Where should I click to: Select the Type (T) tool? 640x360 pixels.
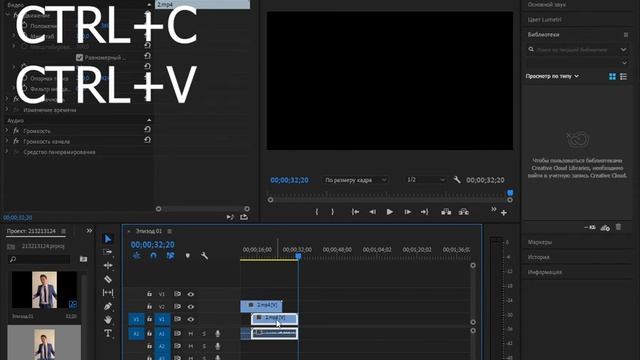coord(108,333)
